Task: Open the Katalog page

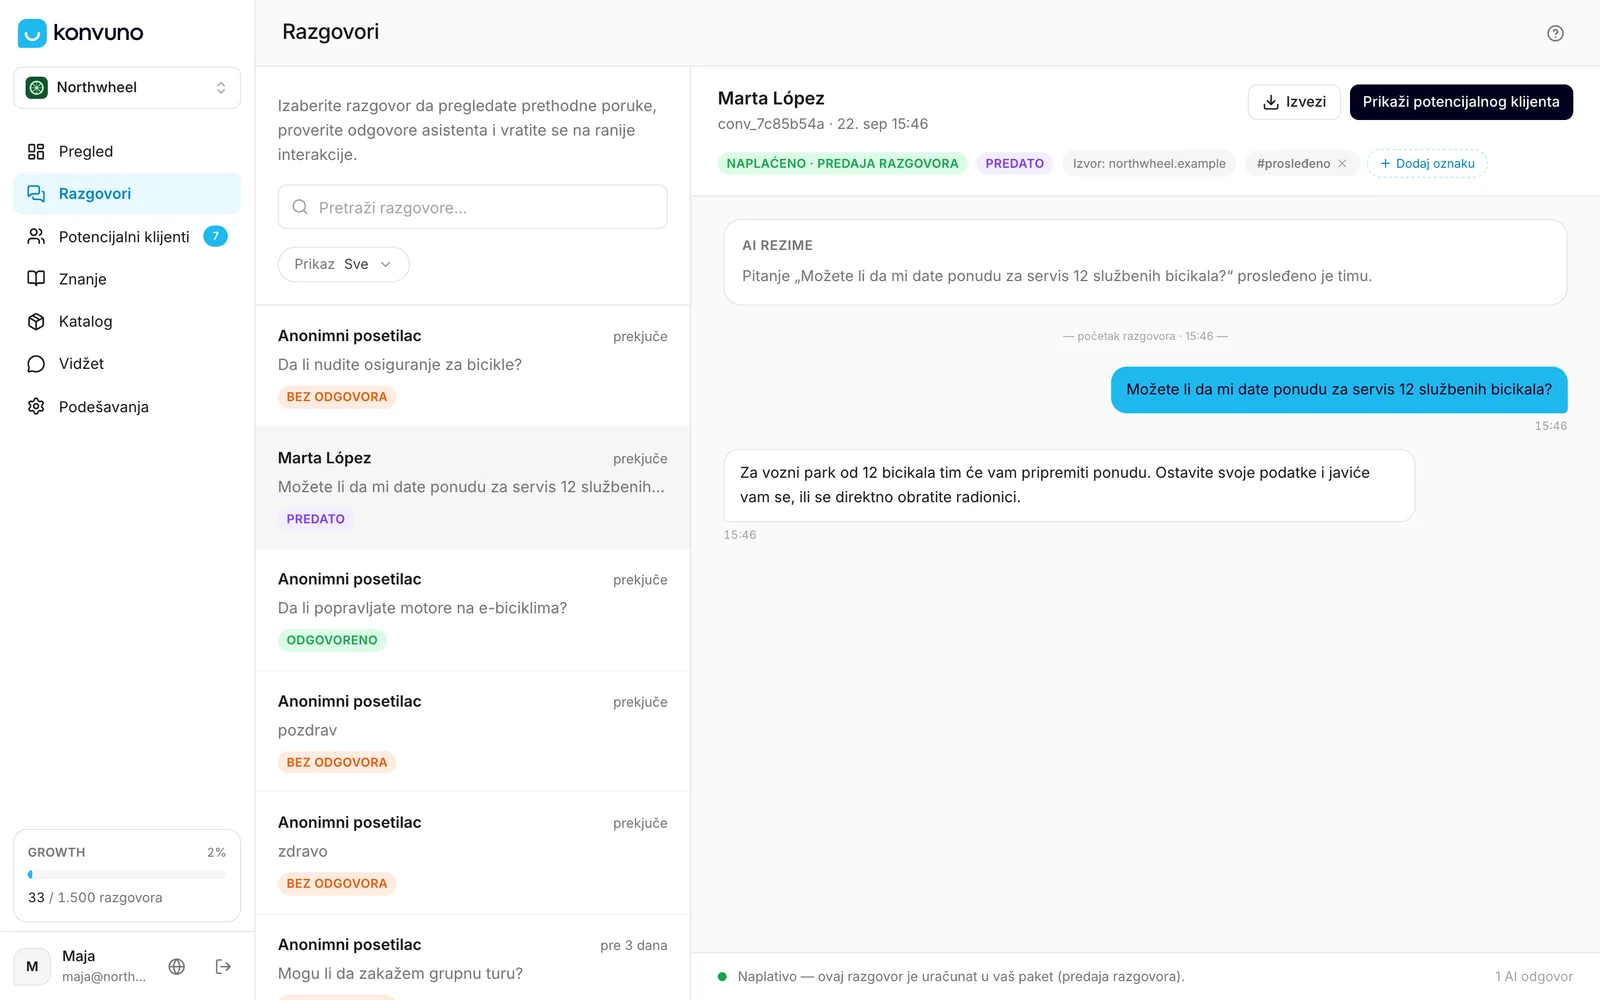Action: click(x=127, y=322)
